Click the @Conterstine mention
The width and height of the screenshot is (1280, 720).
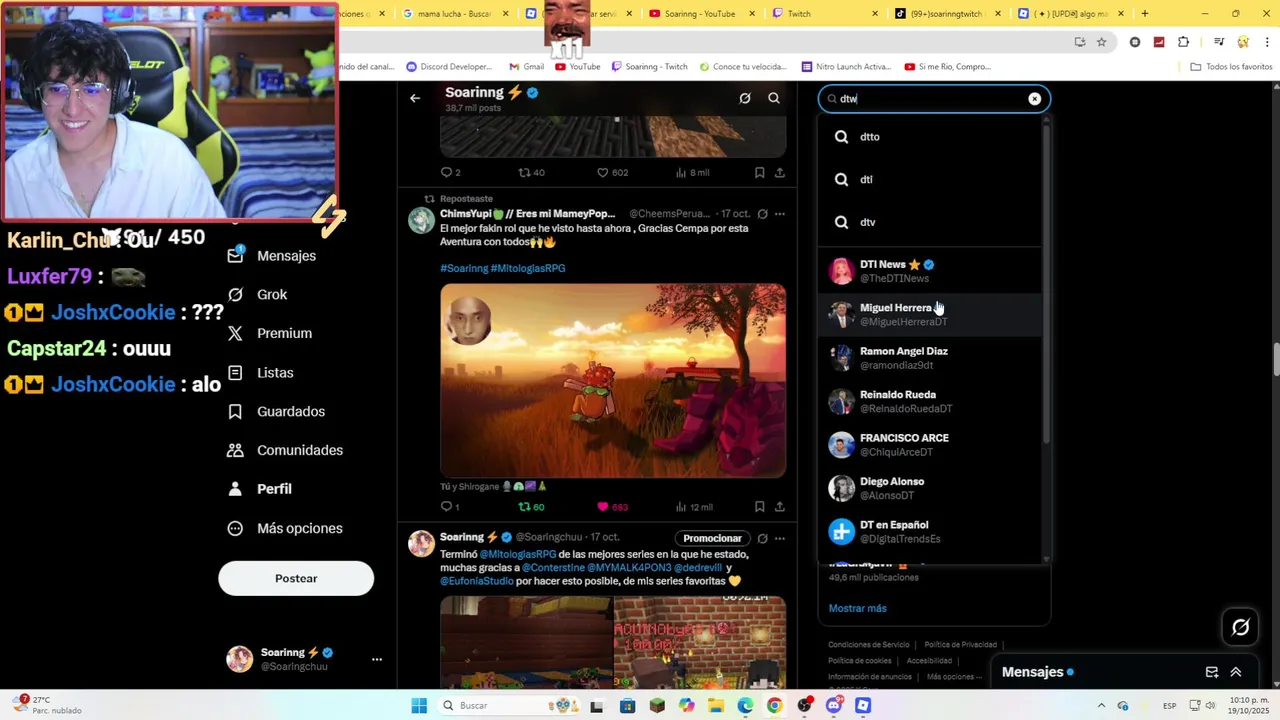[553, 568]
